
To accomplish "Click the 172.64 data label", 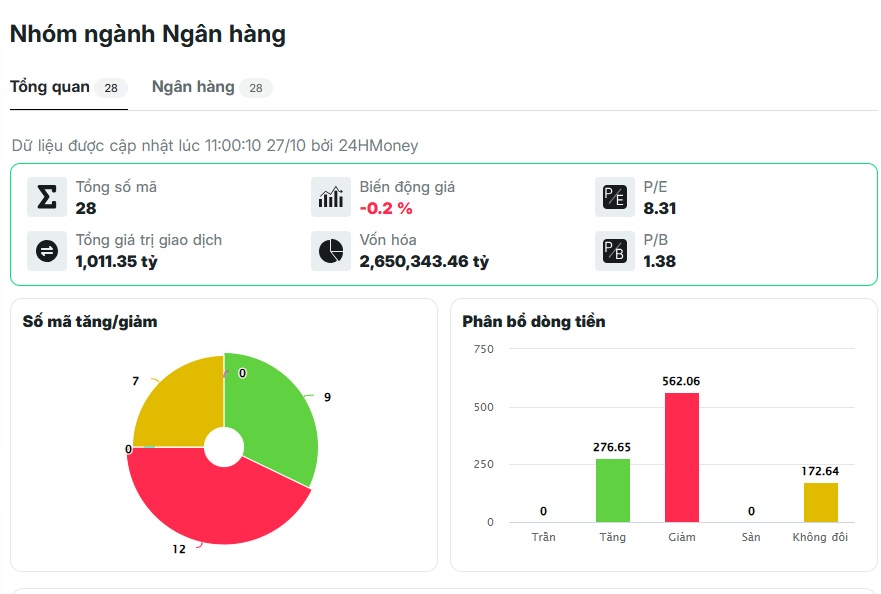I will point(820,471).
